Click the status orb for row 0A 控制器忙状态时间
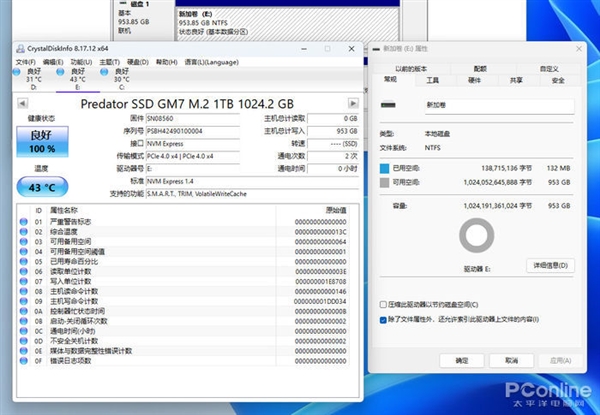This screenshot has width=600, height=415. click(24, 311)
